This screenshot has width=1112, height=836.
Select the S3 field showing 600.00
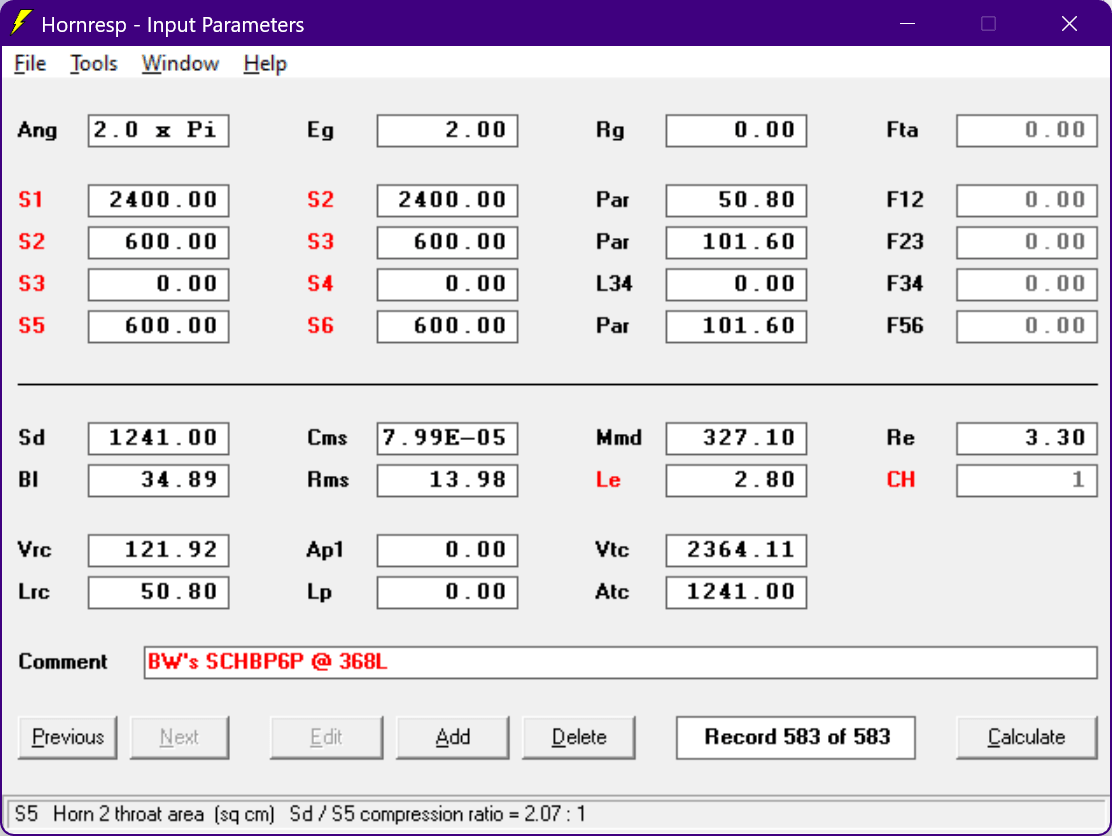click(x=447, y=242)
